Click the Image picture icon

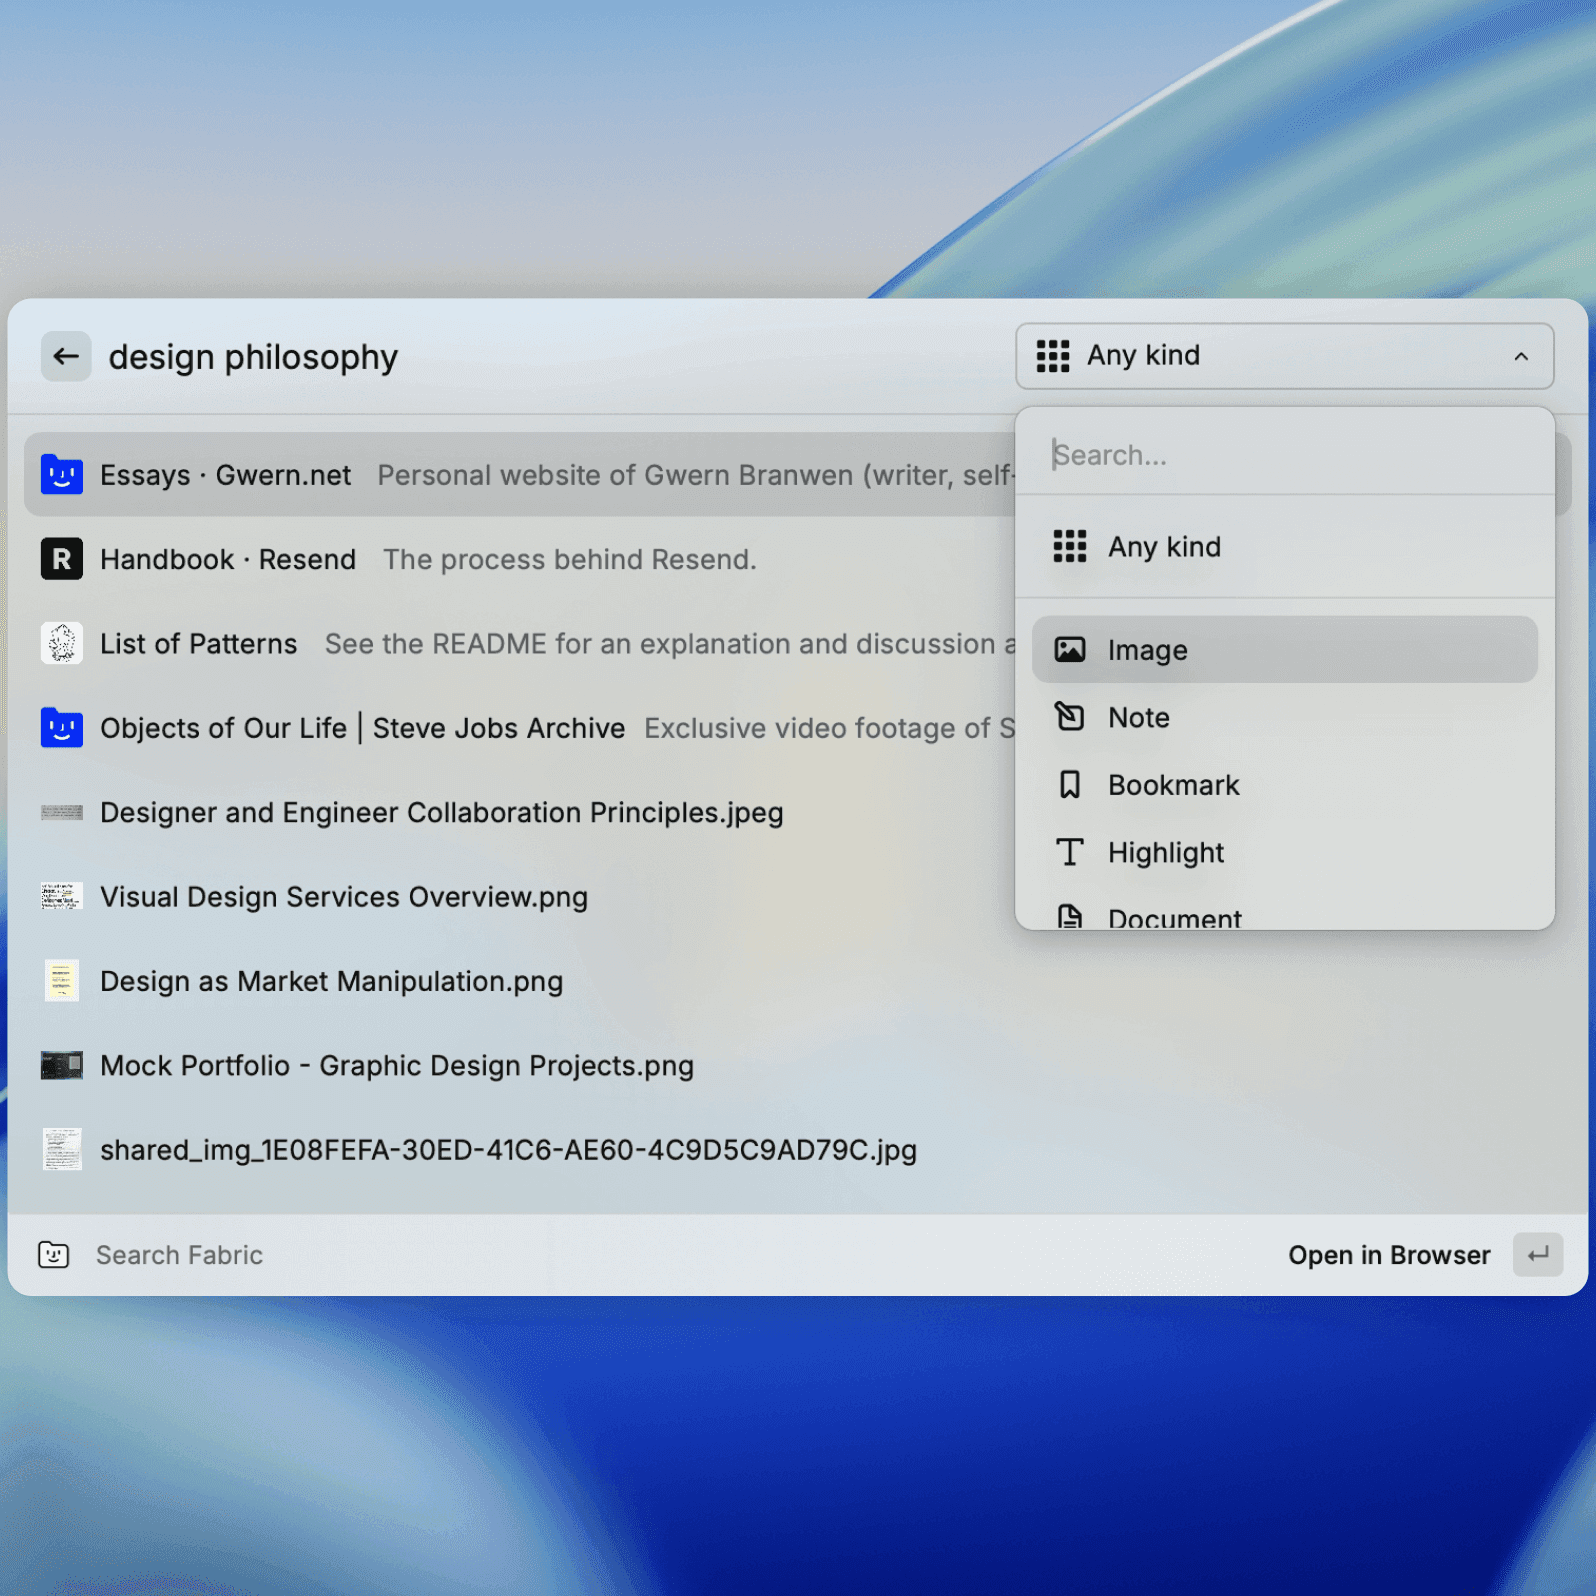click(x=1070, y=650)
